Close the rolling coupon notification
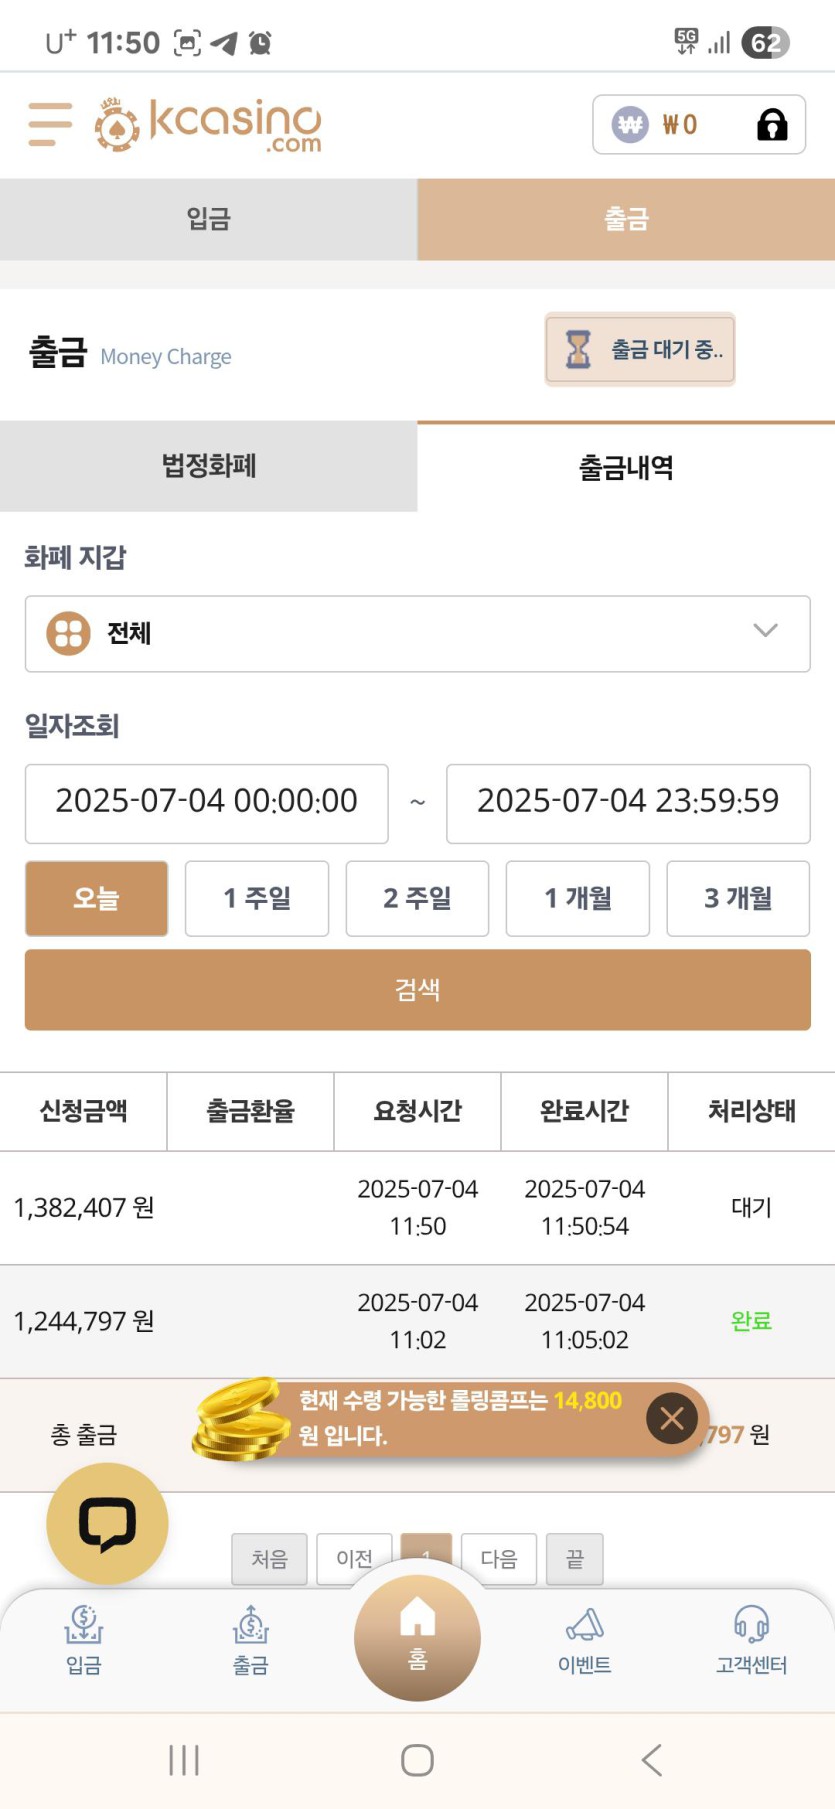 [672, 1417]
